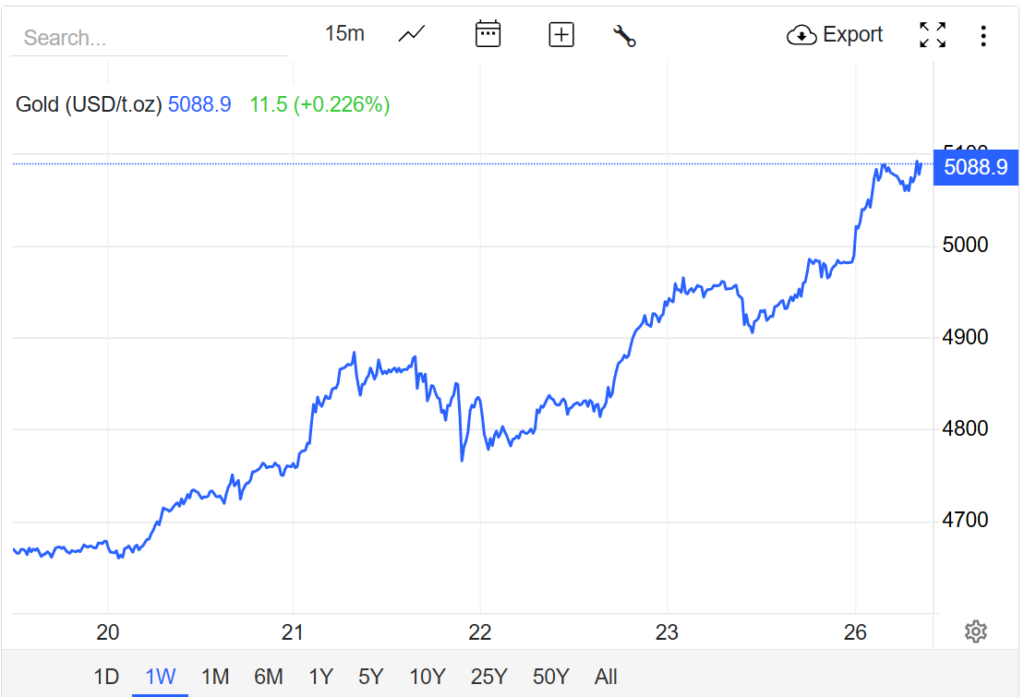Open the three-dot more options menu
1024x697 pixels.
click(x=983, y=36)
